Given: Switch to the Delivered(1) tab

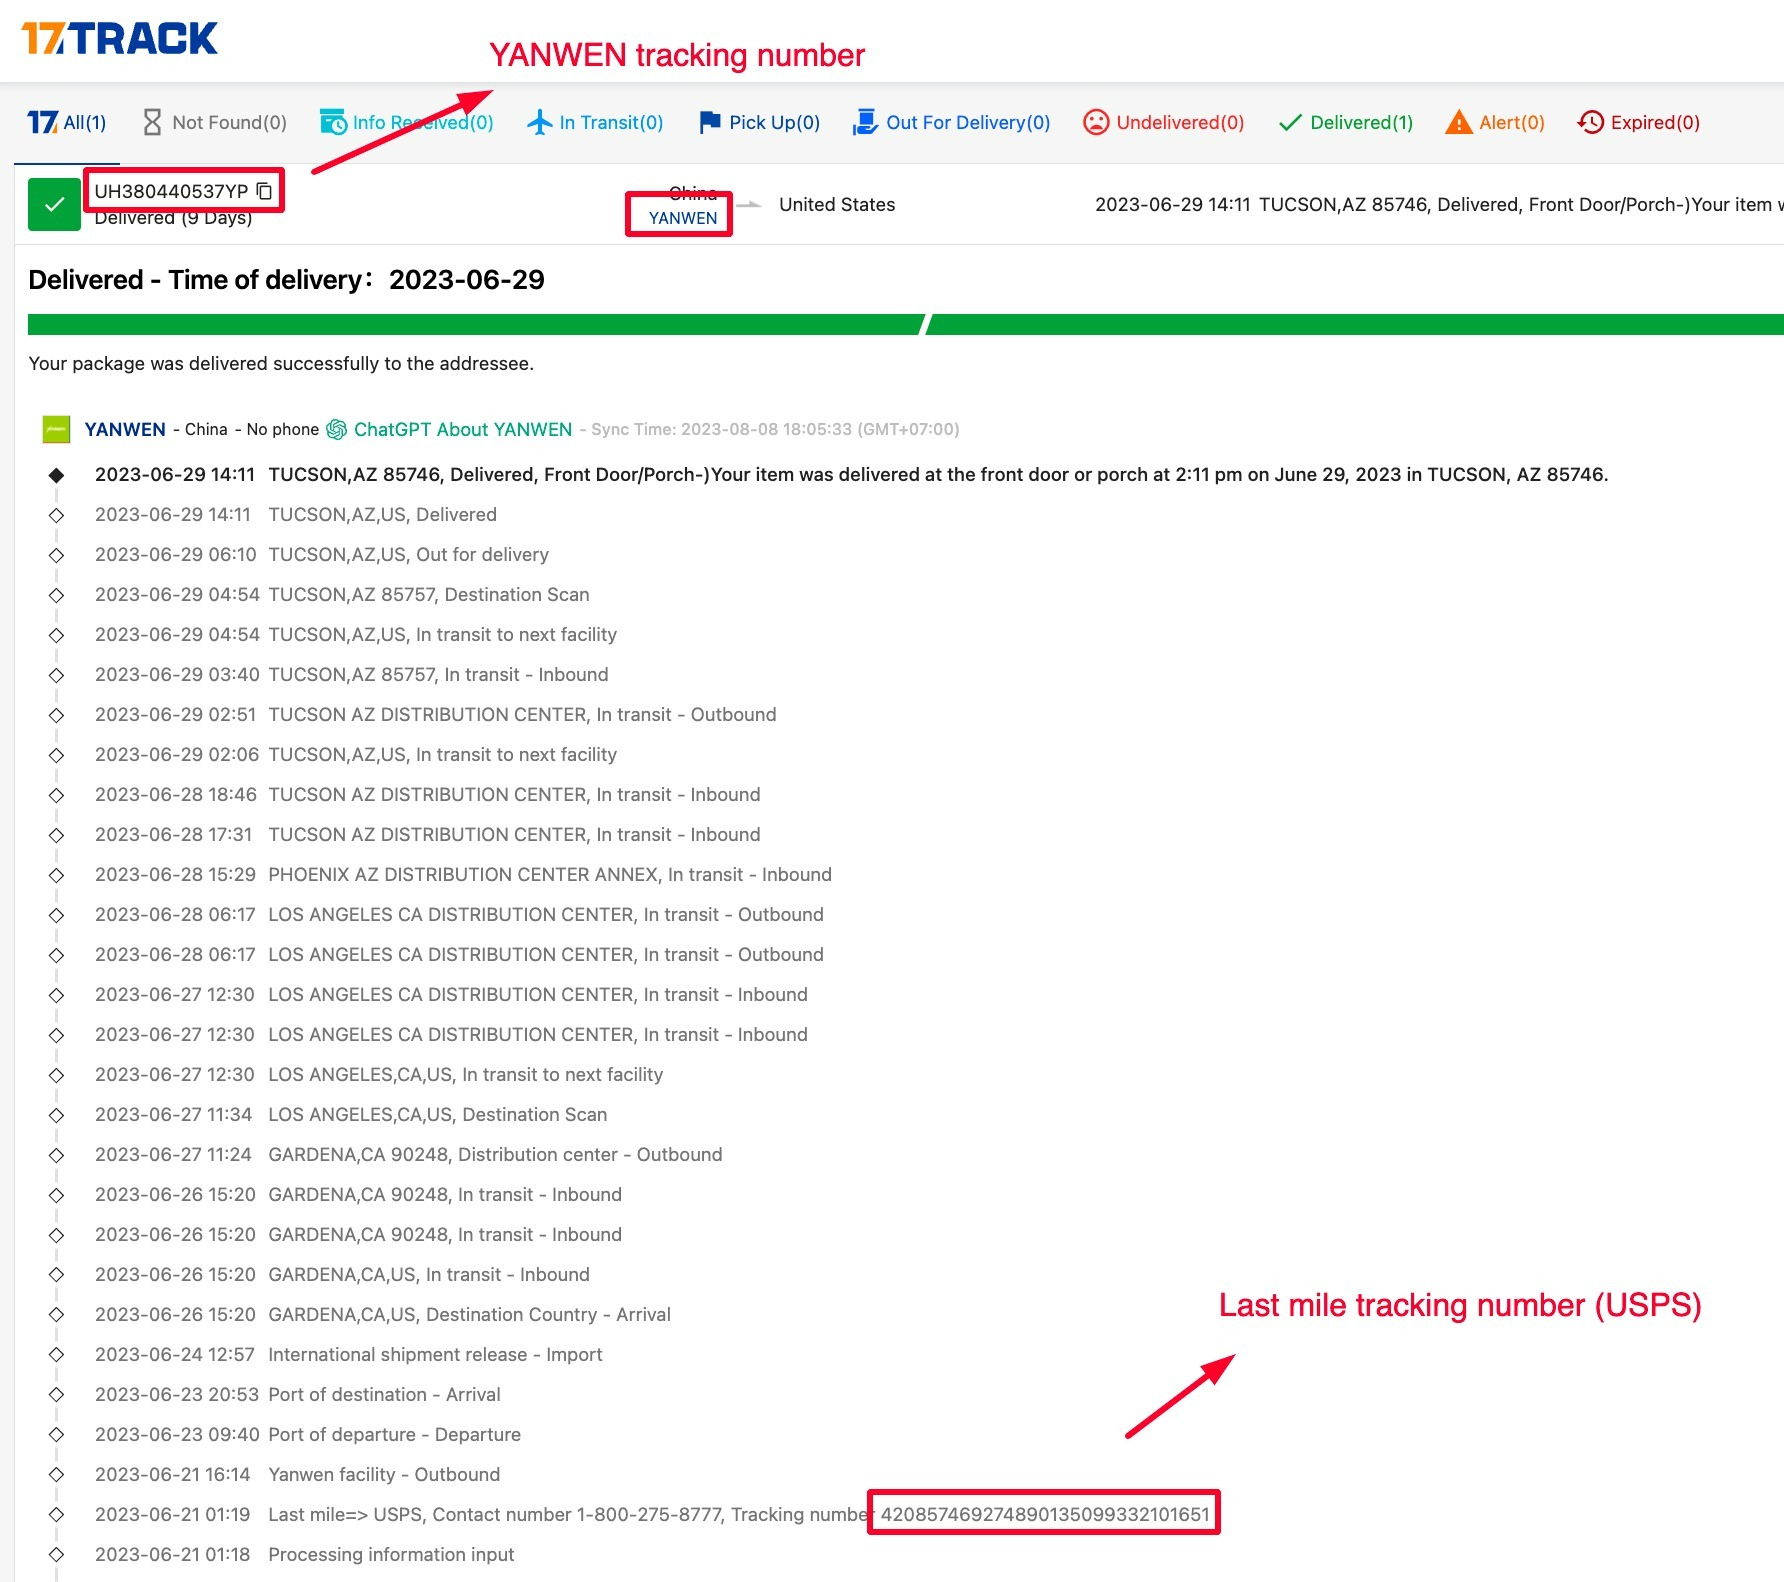Looking at the screenshot, I should point(1346,122).
